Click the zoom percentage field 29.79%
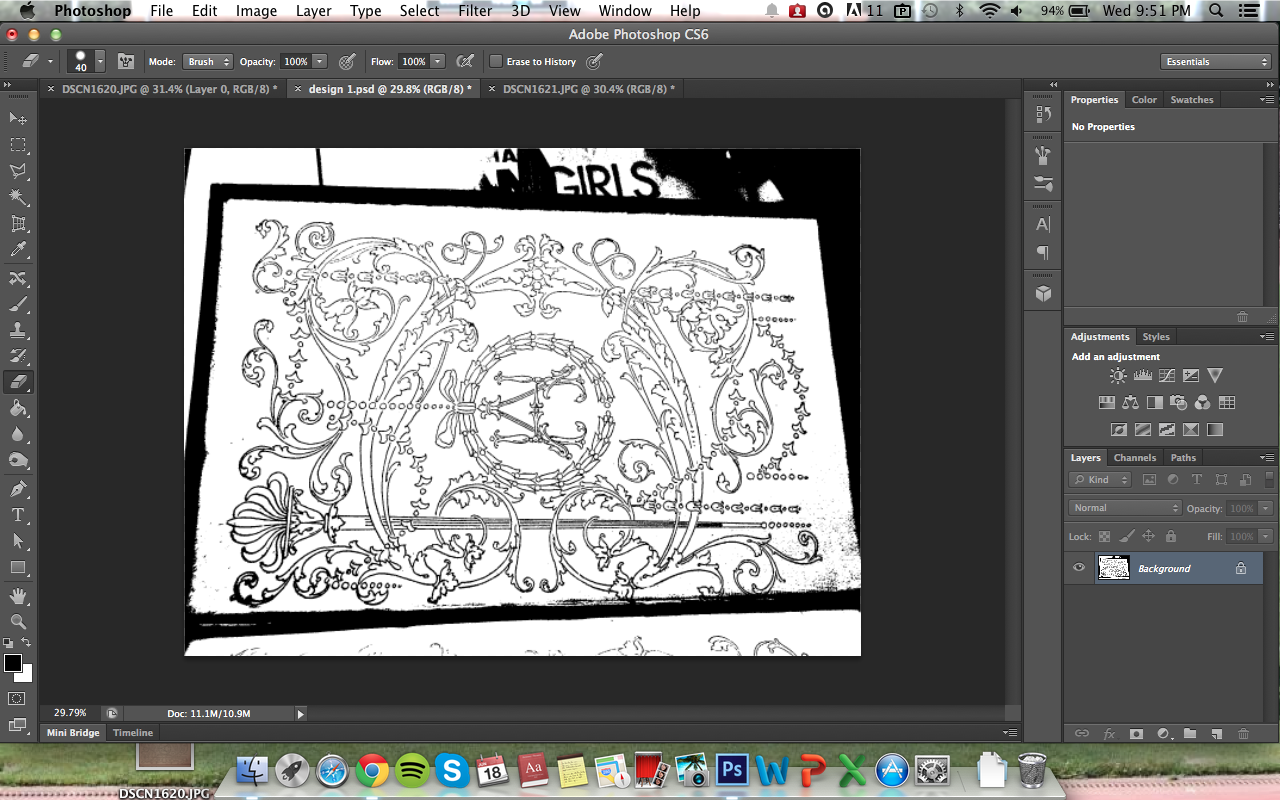 click(70, 713)
